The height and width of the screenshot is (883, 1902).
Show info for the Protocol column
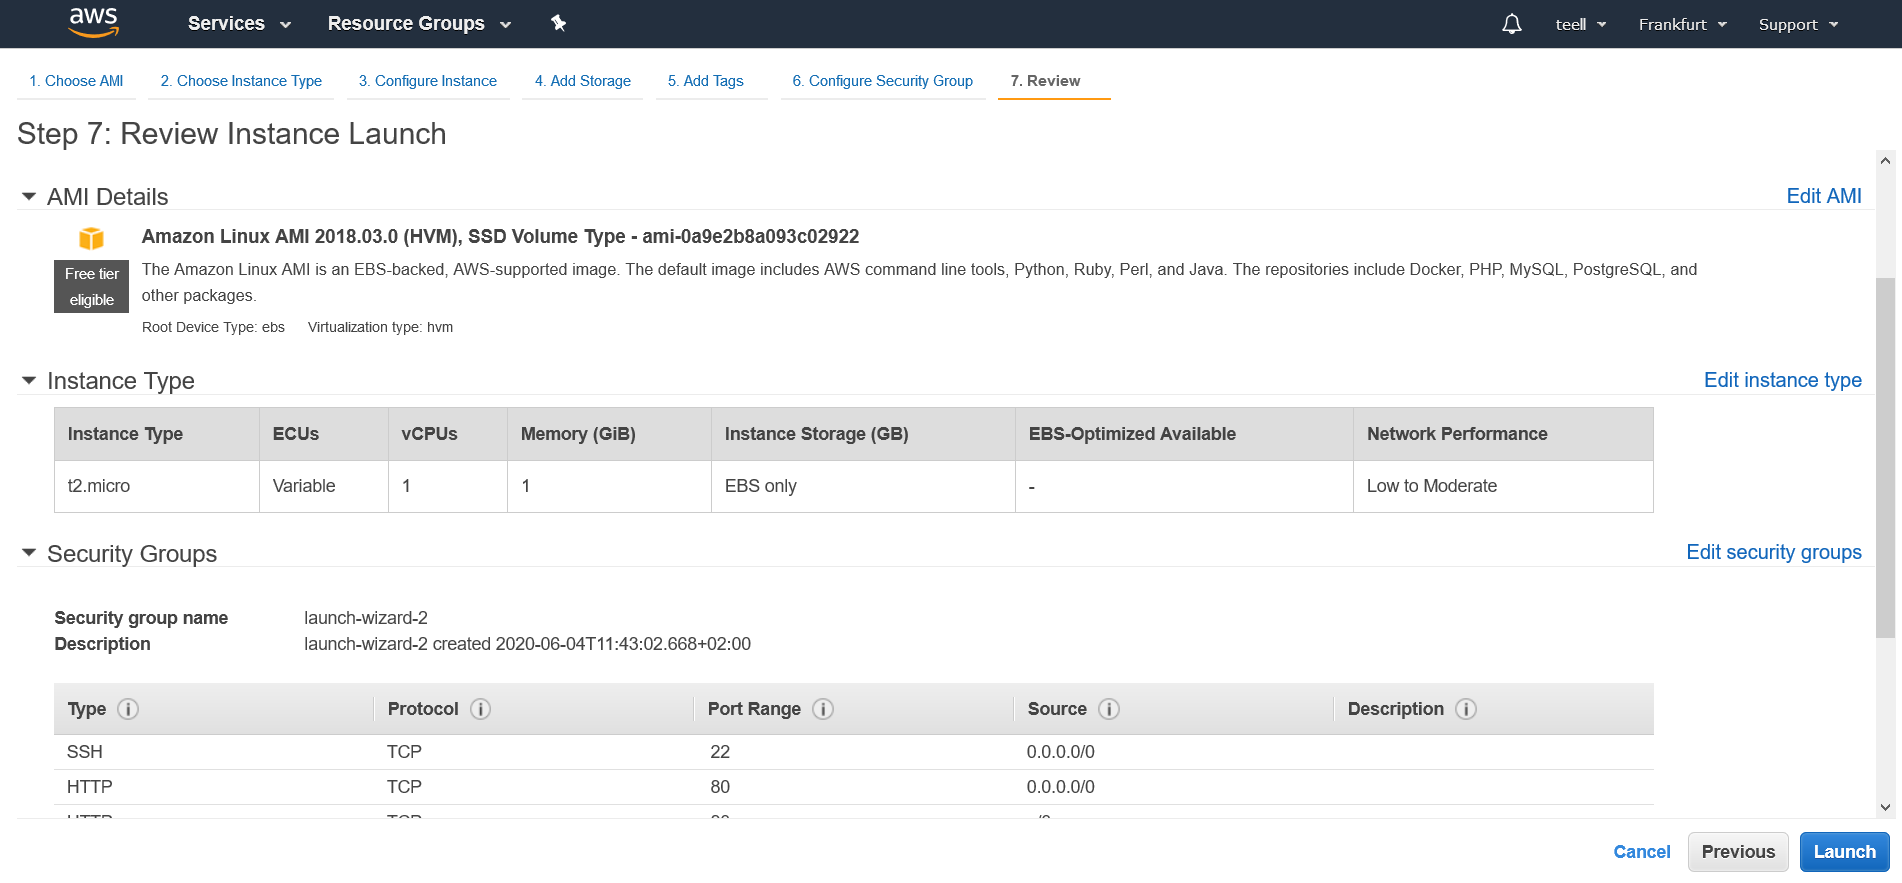tap(481, 709)
